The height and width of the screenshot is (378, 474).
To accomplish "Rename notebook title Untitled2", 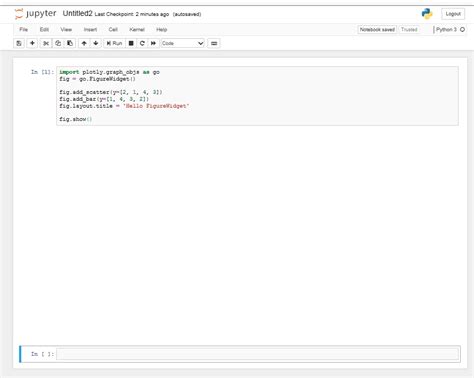I will pyautogui.click(x=77, y=13).
